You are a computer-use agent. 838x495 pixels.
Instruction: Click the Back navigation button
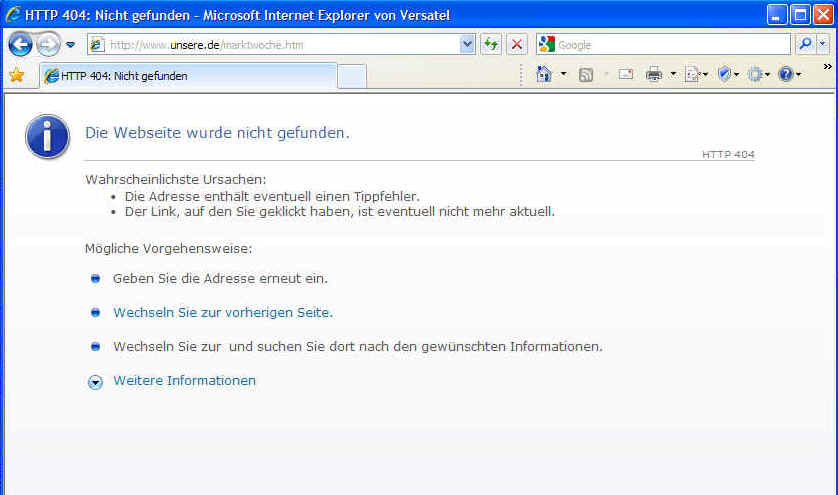[20, 45]
